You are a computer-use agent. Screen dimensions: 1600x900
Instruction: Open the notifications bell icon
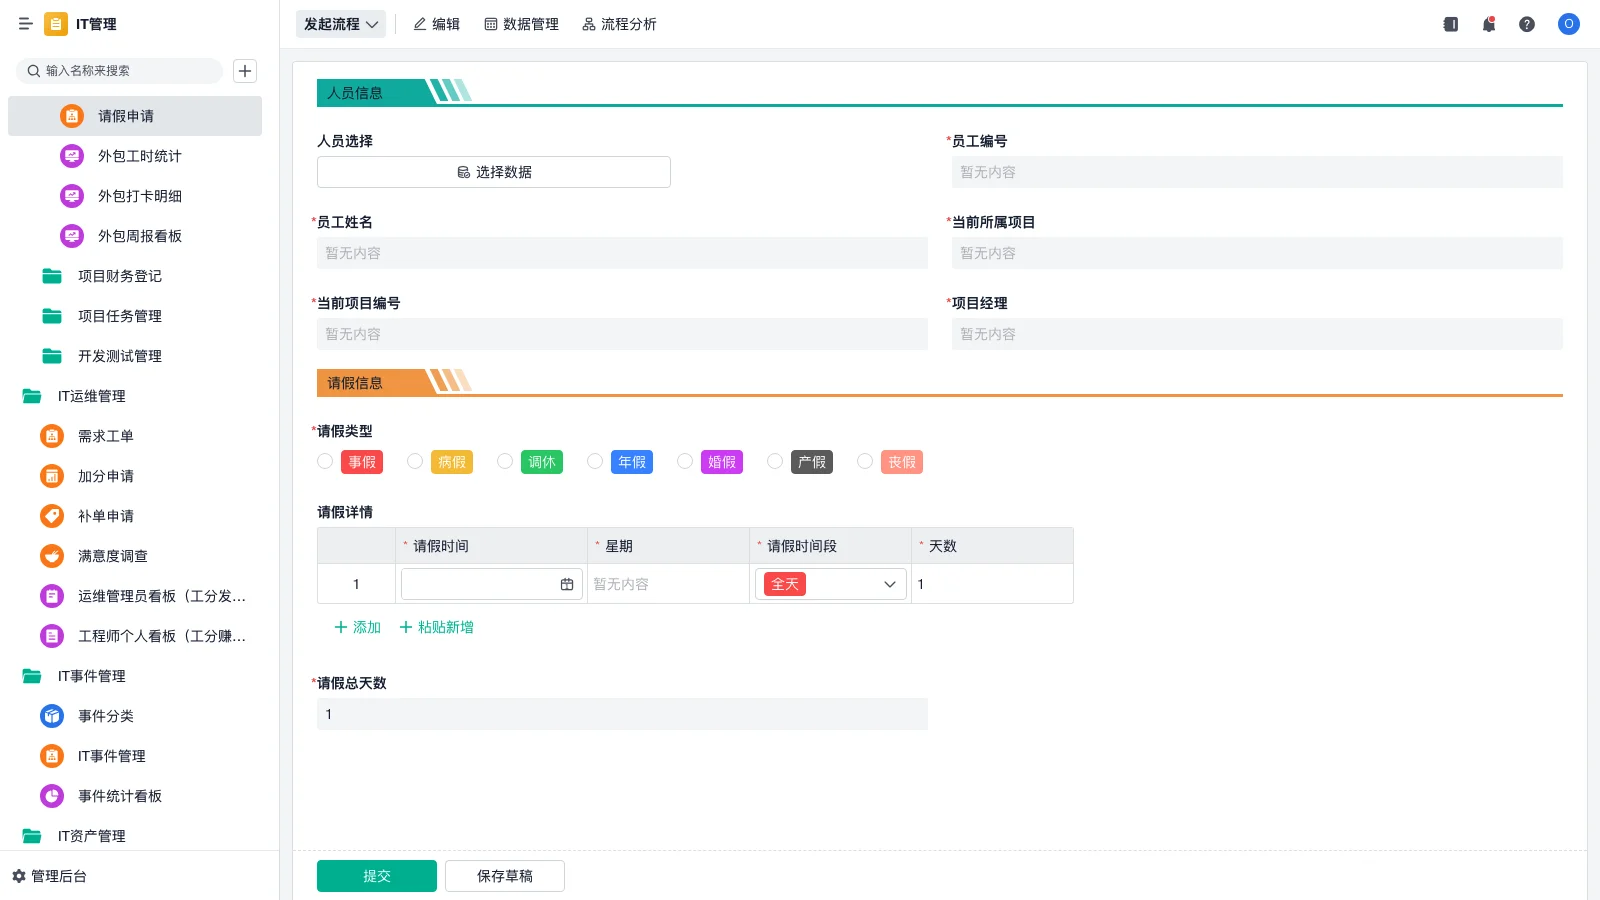[1488, 24]
